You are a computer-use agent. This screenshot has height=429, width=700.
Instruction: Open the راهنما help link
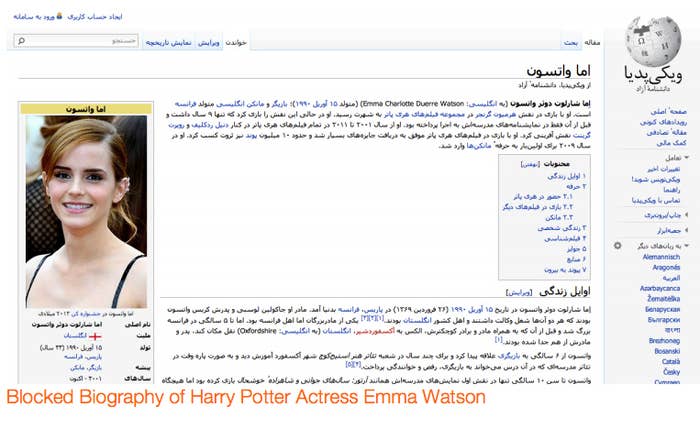point(672,190)
